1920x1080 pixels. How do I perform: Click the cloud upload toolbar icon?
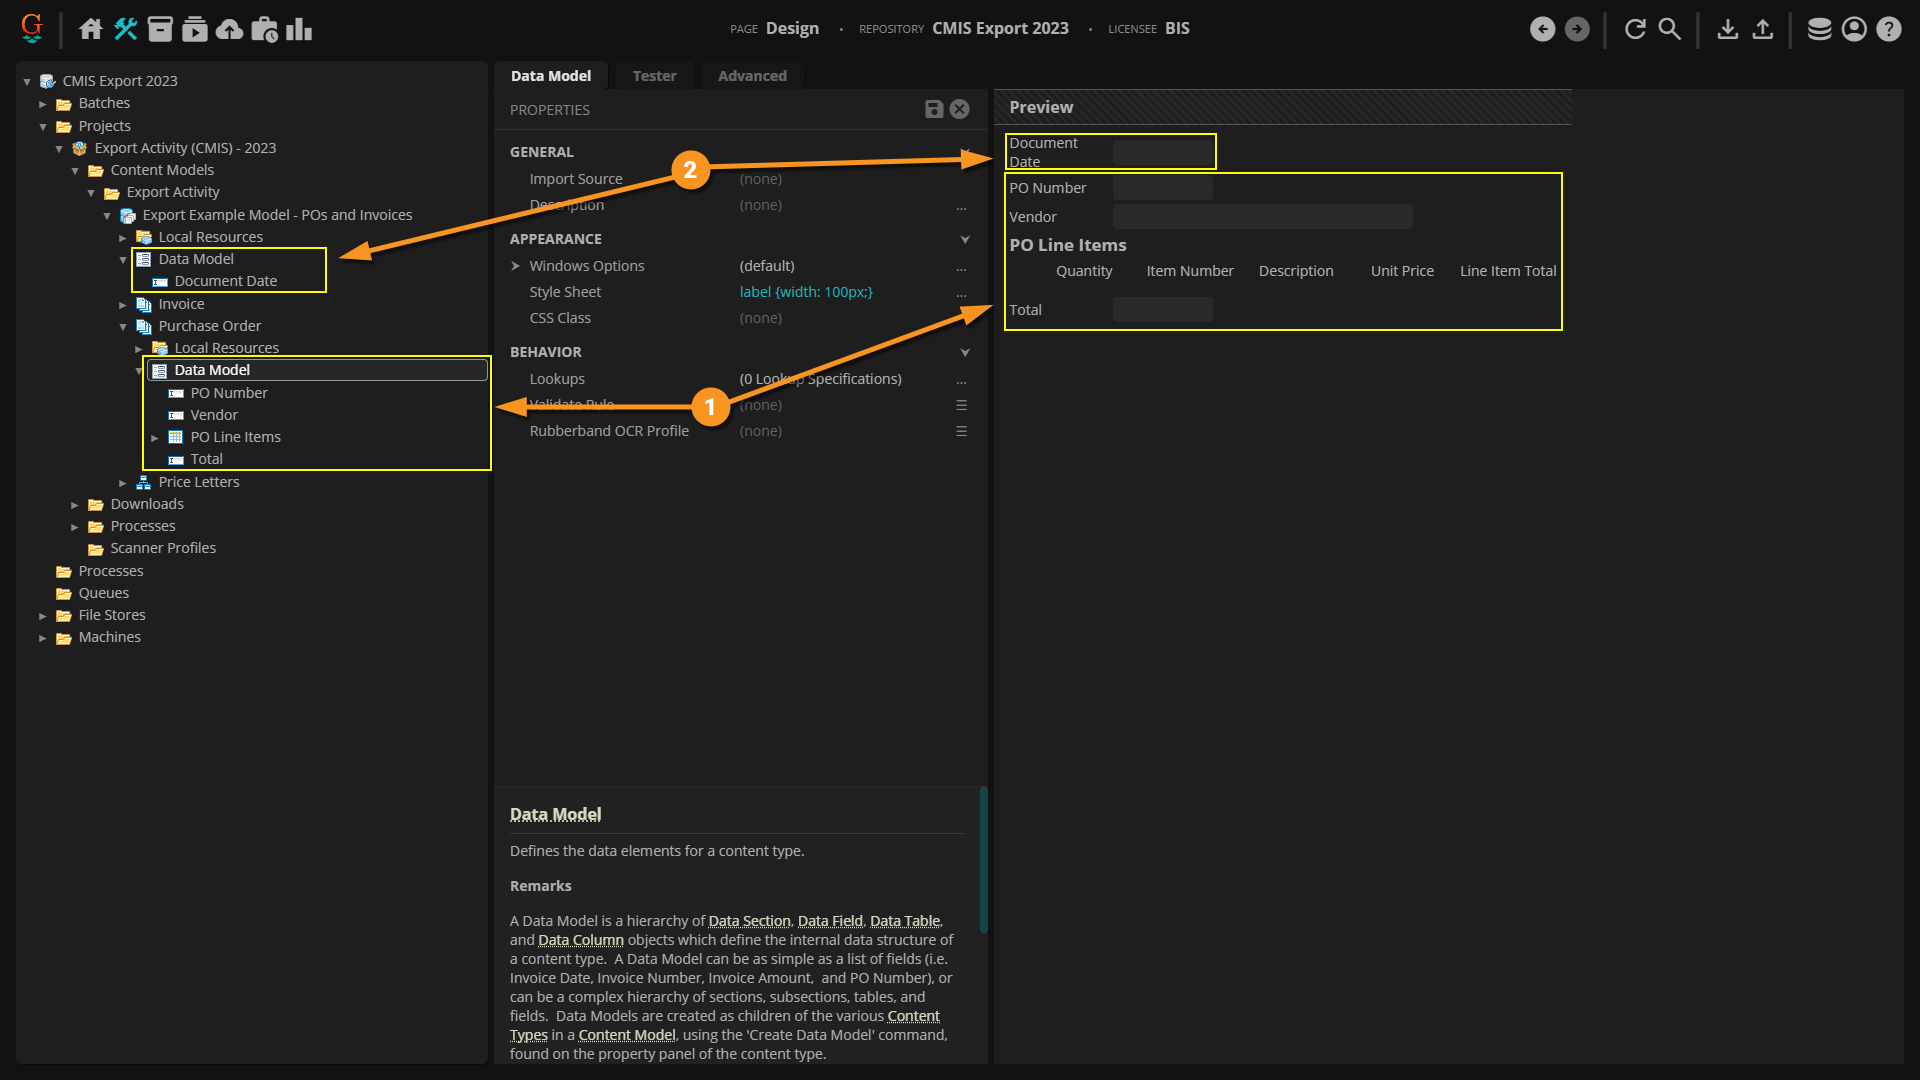click(229, 29)
